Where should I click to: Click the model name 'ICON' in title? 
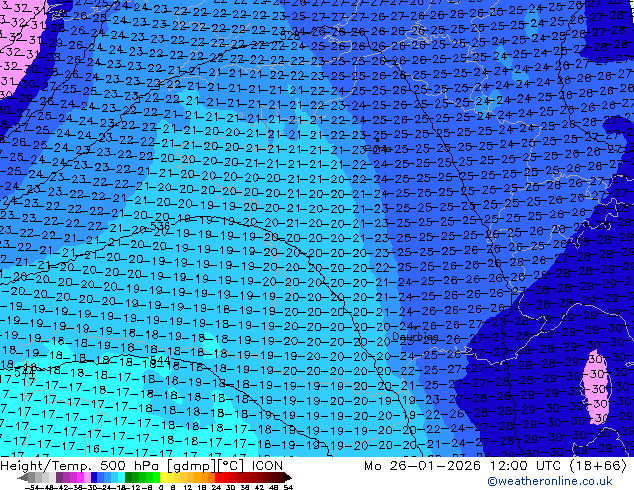pyautogui.click(x=267, y=466)
